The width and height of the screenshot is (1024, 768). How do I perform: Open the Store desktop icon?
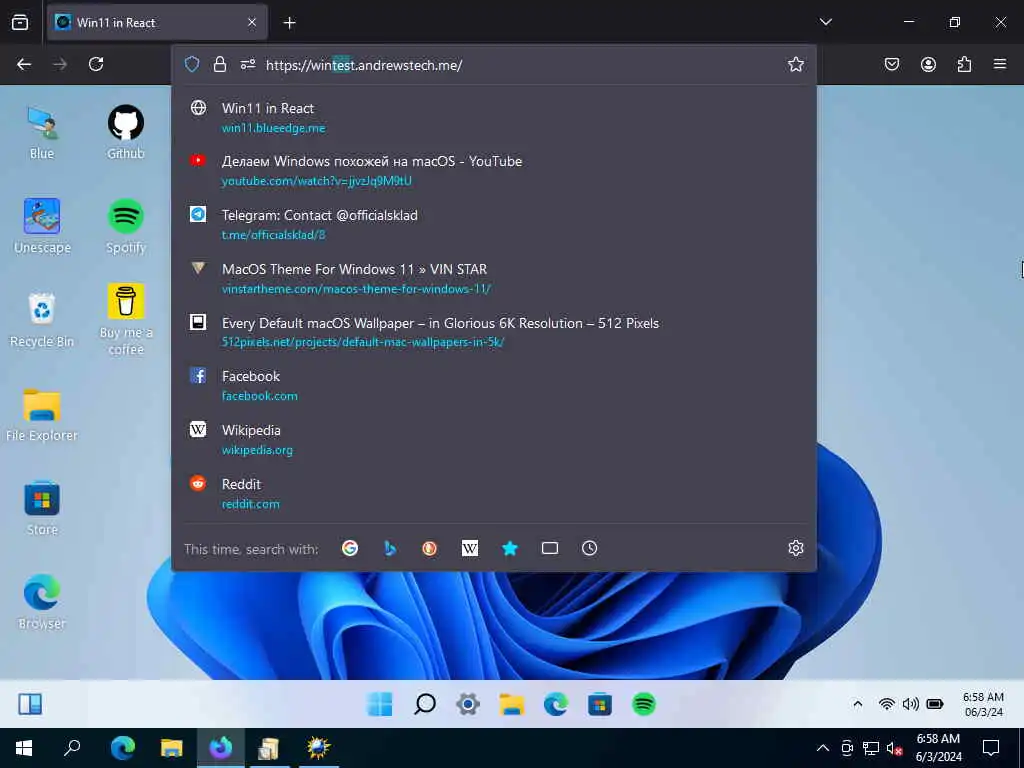tap(42, 509)
